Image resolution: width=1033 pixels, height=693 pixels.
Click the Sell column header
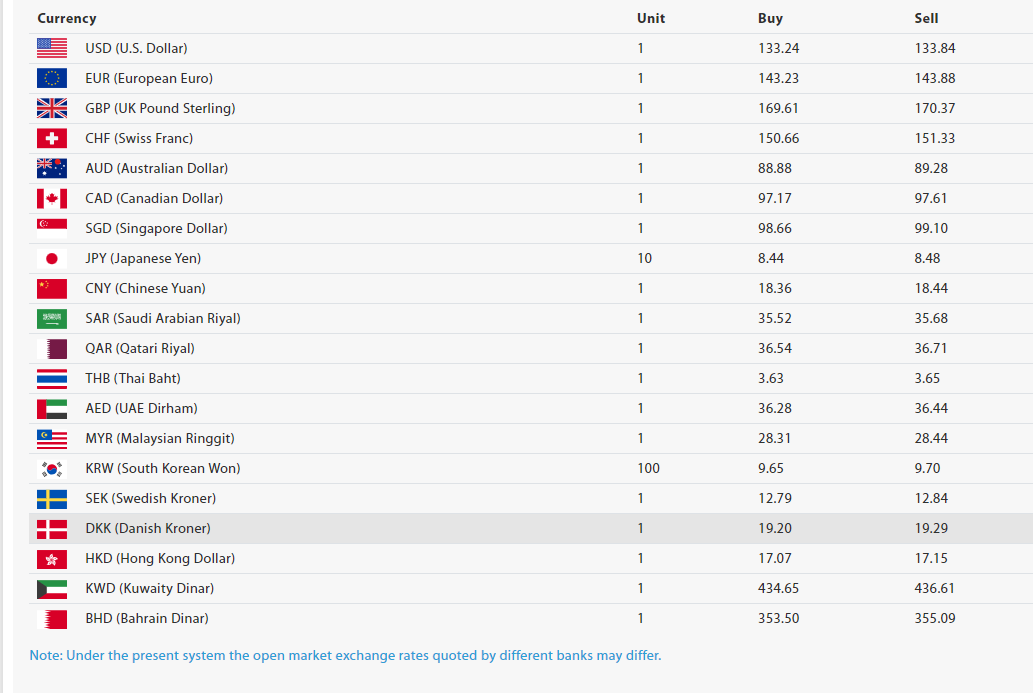pyautogui.click(x=926, y=18)
